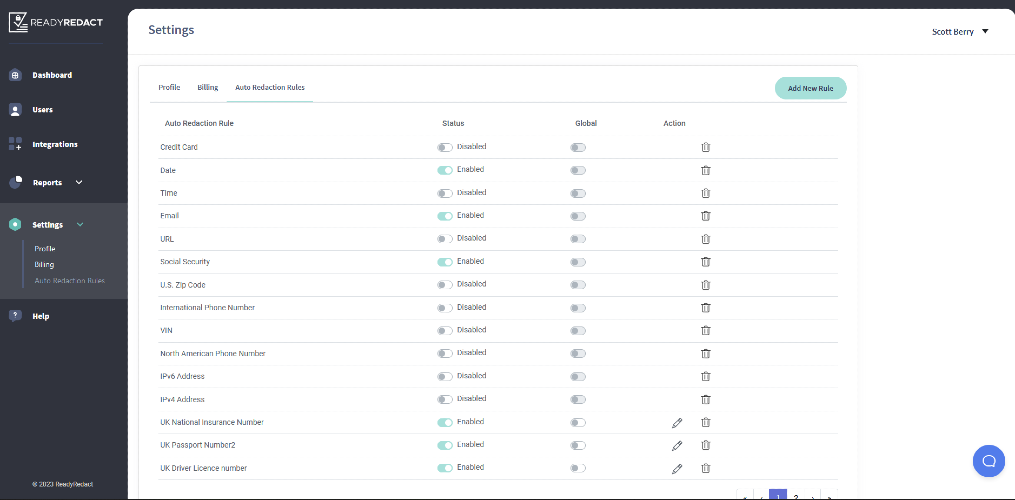The image size is (1015, 500).
Task: Edit the UK Passport Number2 rule
Action: click(x=677, y=446)
